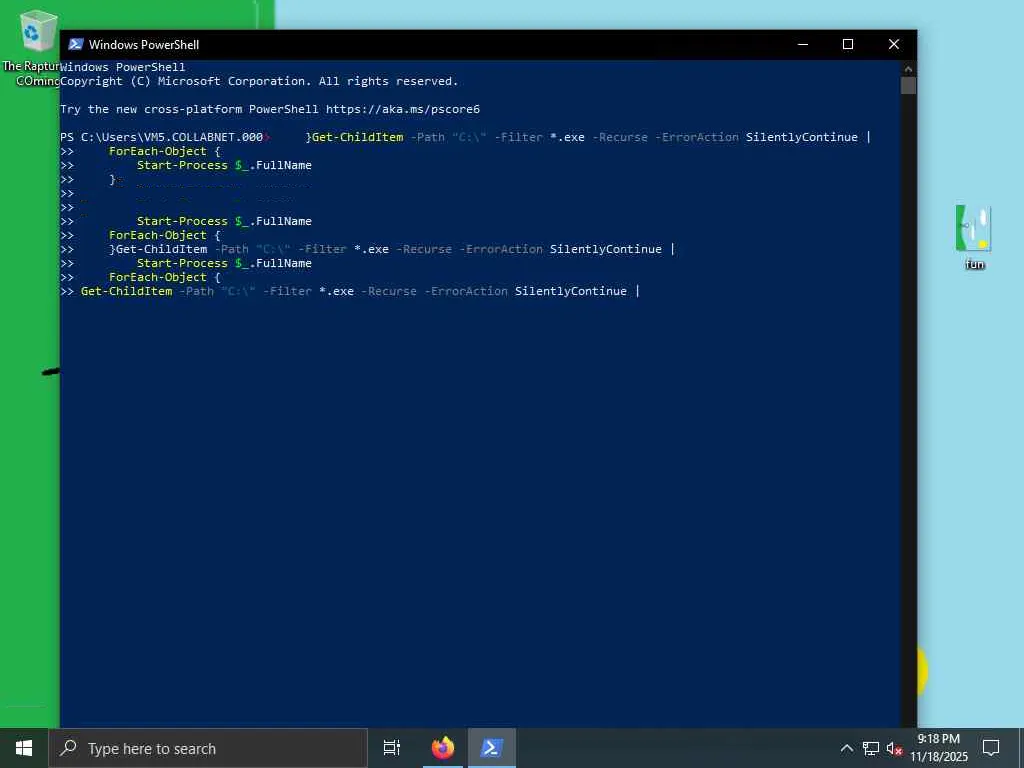This screenshot has width=1024, height=768.
Task: Close the PowerShell window
Action: tap(894, 44)
